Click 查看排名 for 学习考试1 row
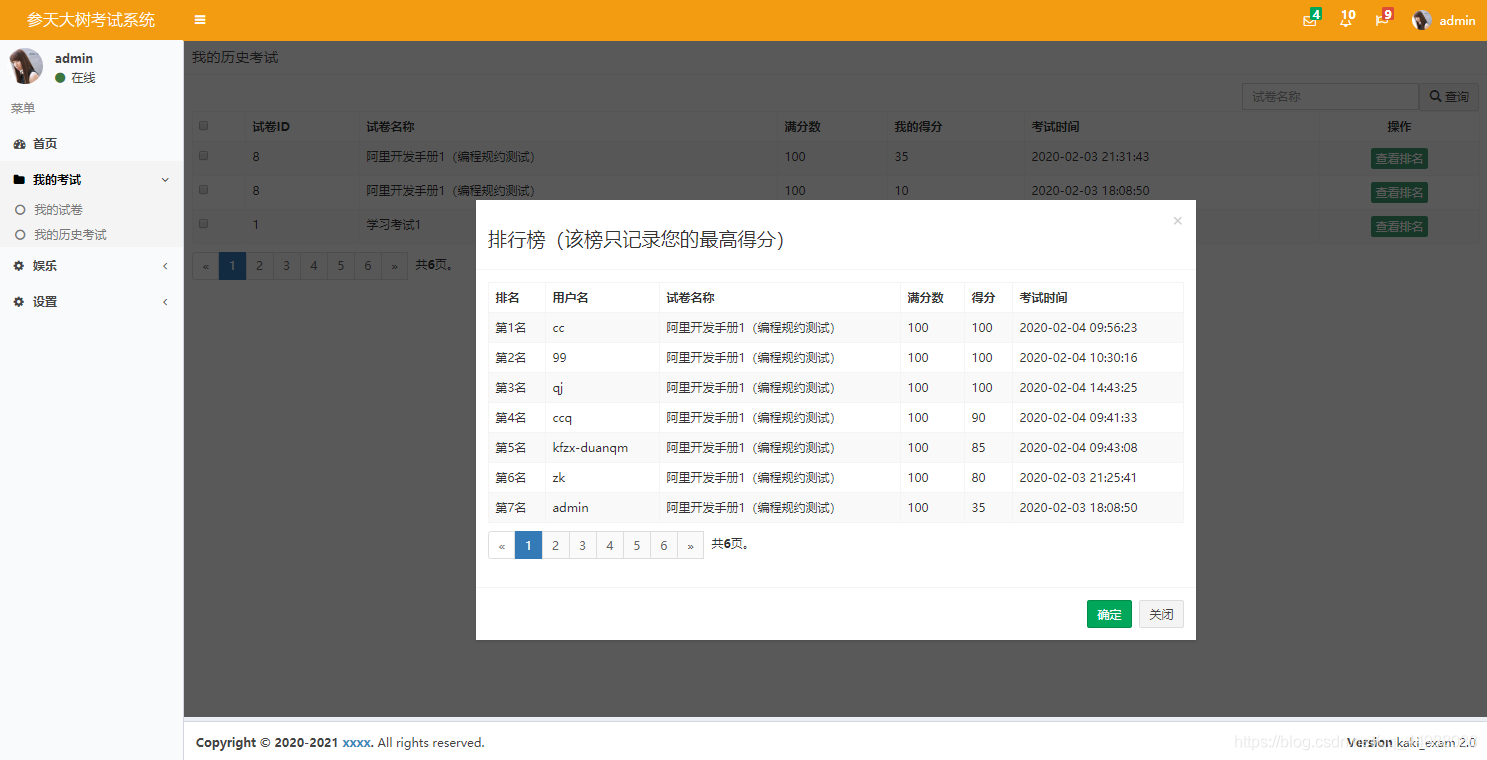This screenshot has width=1487, height=760. coord(1399,226)
